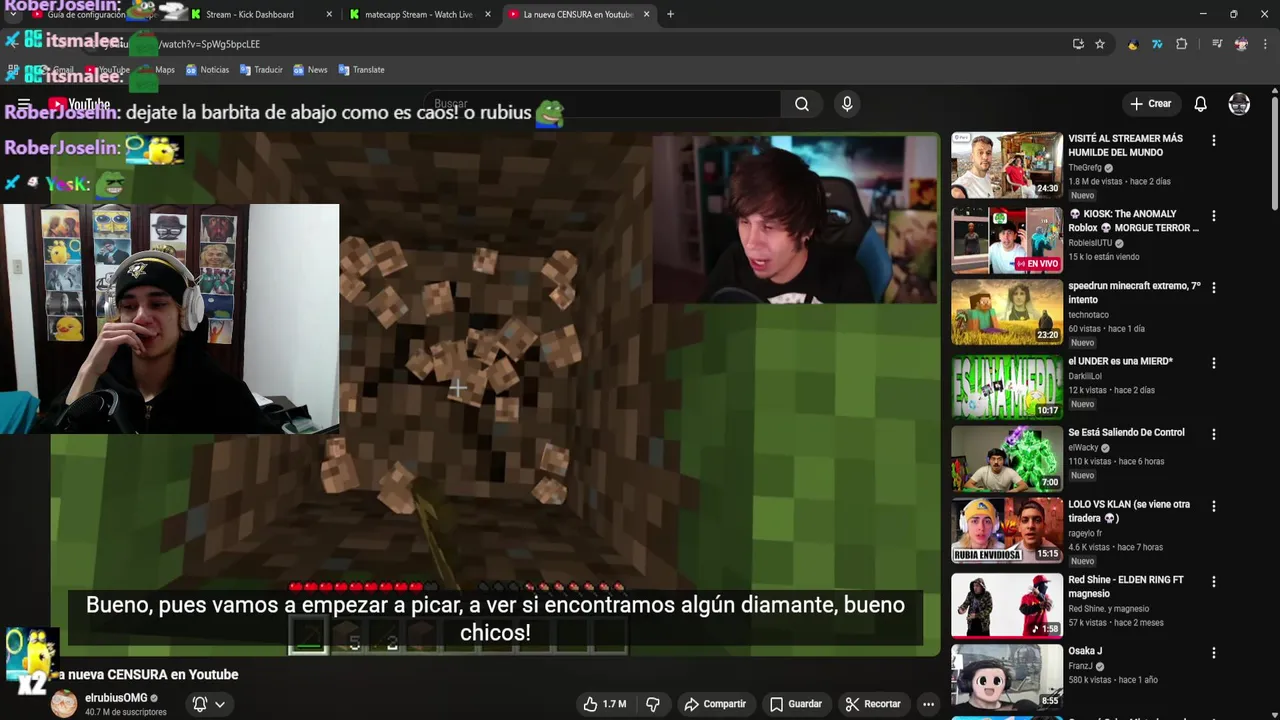Open options for speedrun minecraft extremo video
1280x720 pixels.
[x=1214, y=288]
